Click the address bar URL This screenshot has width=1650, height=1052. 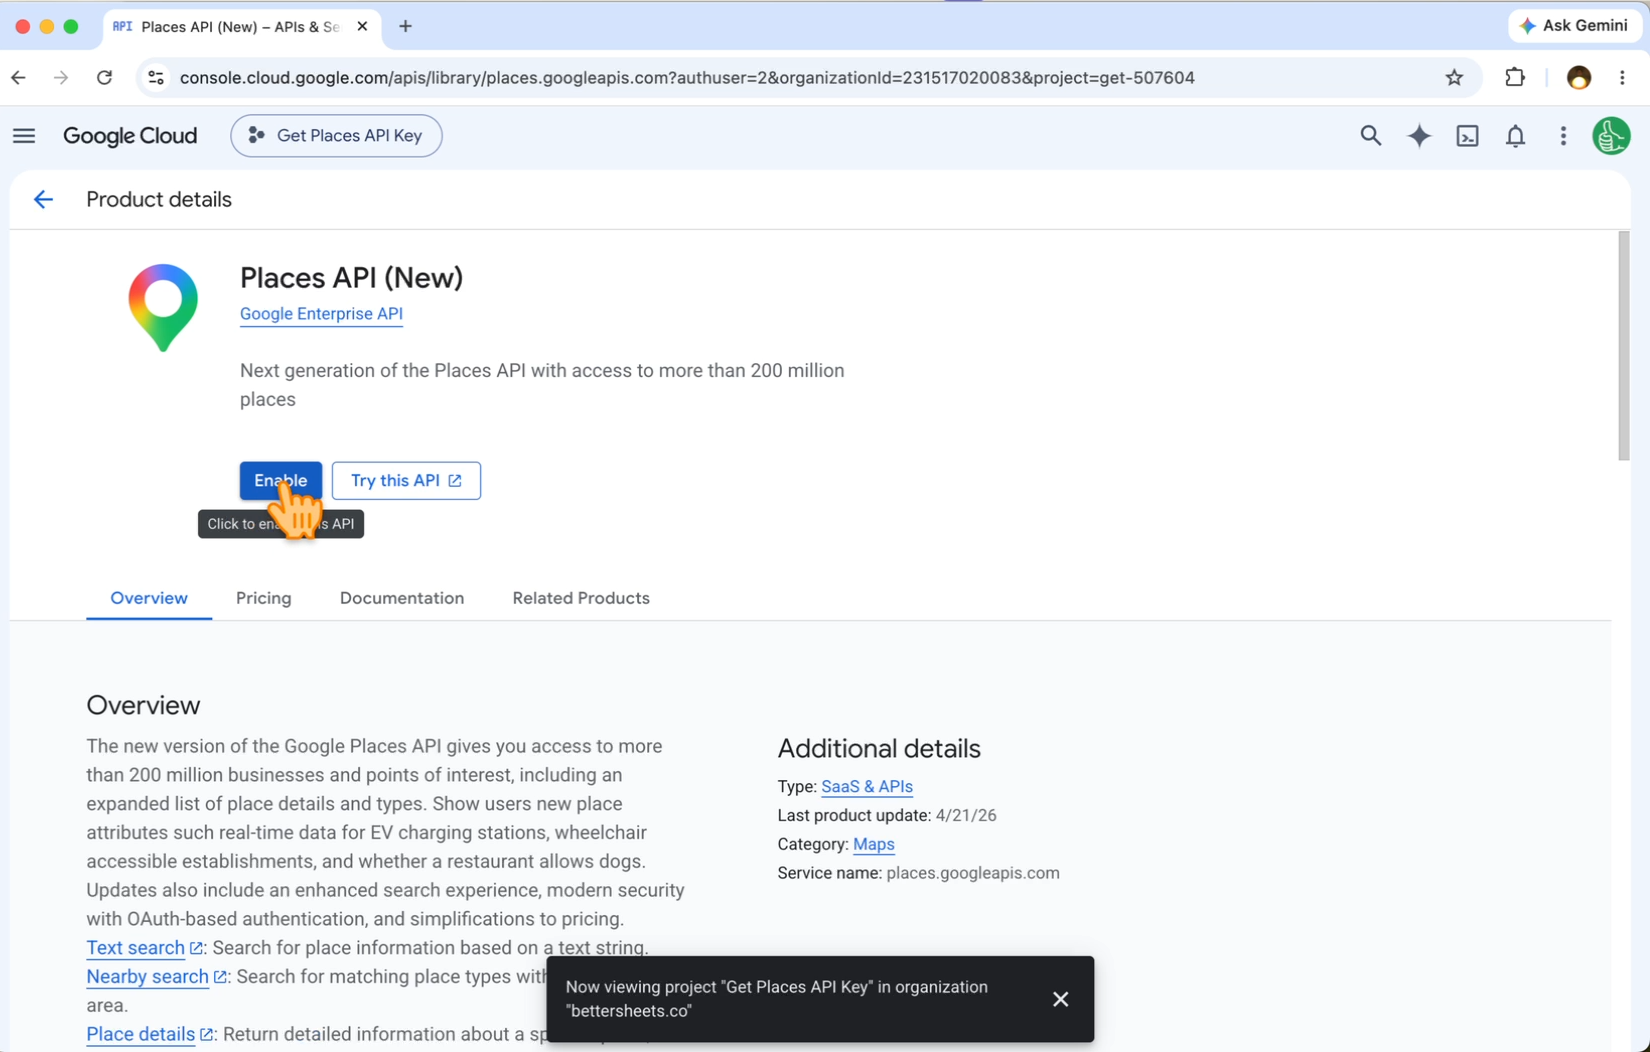(687, 78)
